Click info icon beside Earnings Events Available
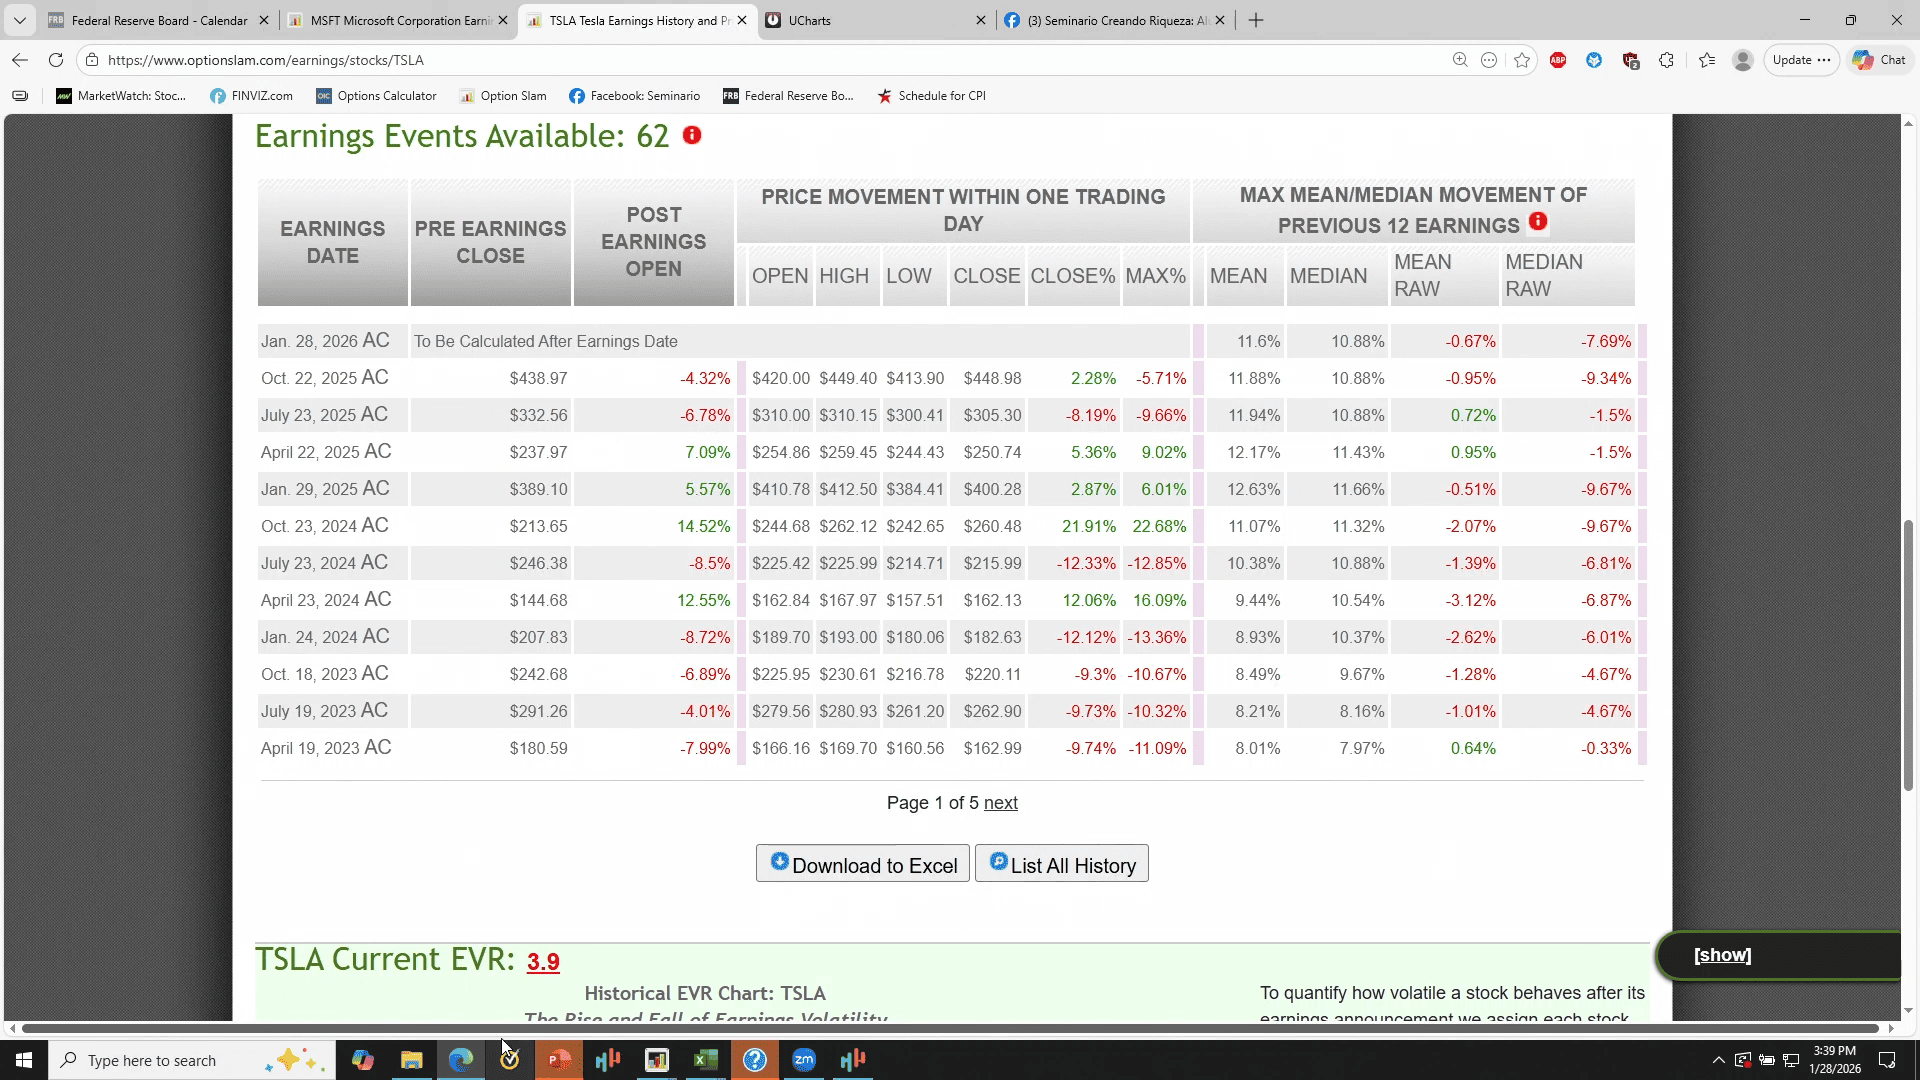Screen dimensions: 1920x1080 coord(692,135)
